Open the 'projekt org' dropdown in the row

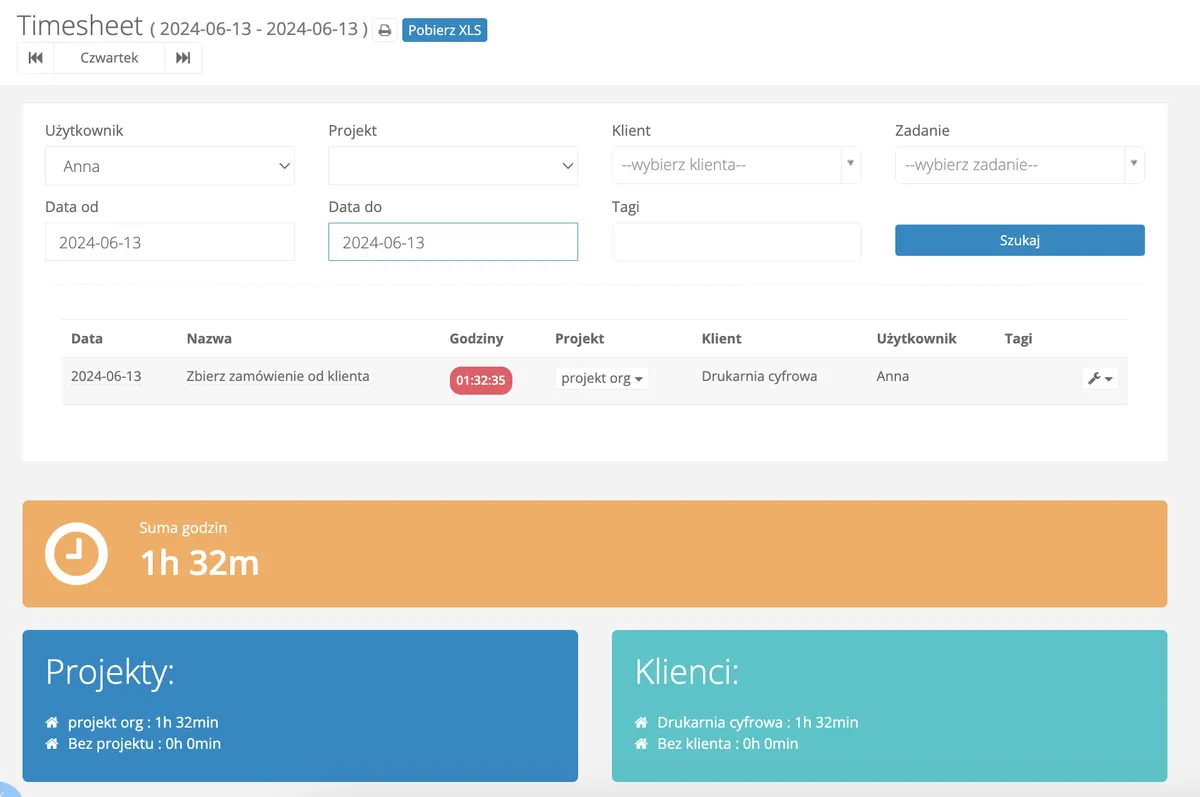coord(602,379)
